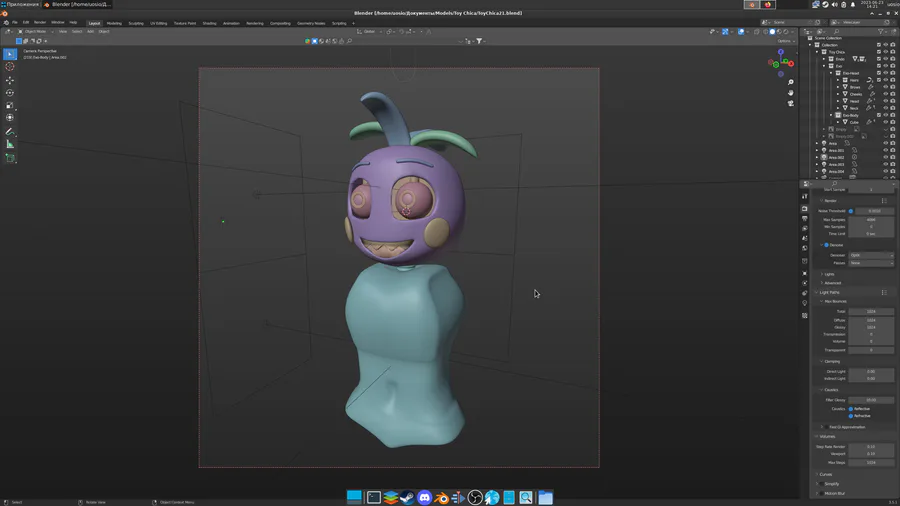Screen dimensions: 900x506
Task: Open the Denoiser dropdown
Action: click(x=871, y=255)
